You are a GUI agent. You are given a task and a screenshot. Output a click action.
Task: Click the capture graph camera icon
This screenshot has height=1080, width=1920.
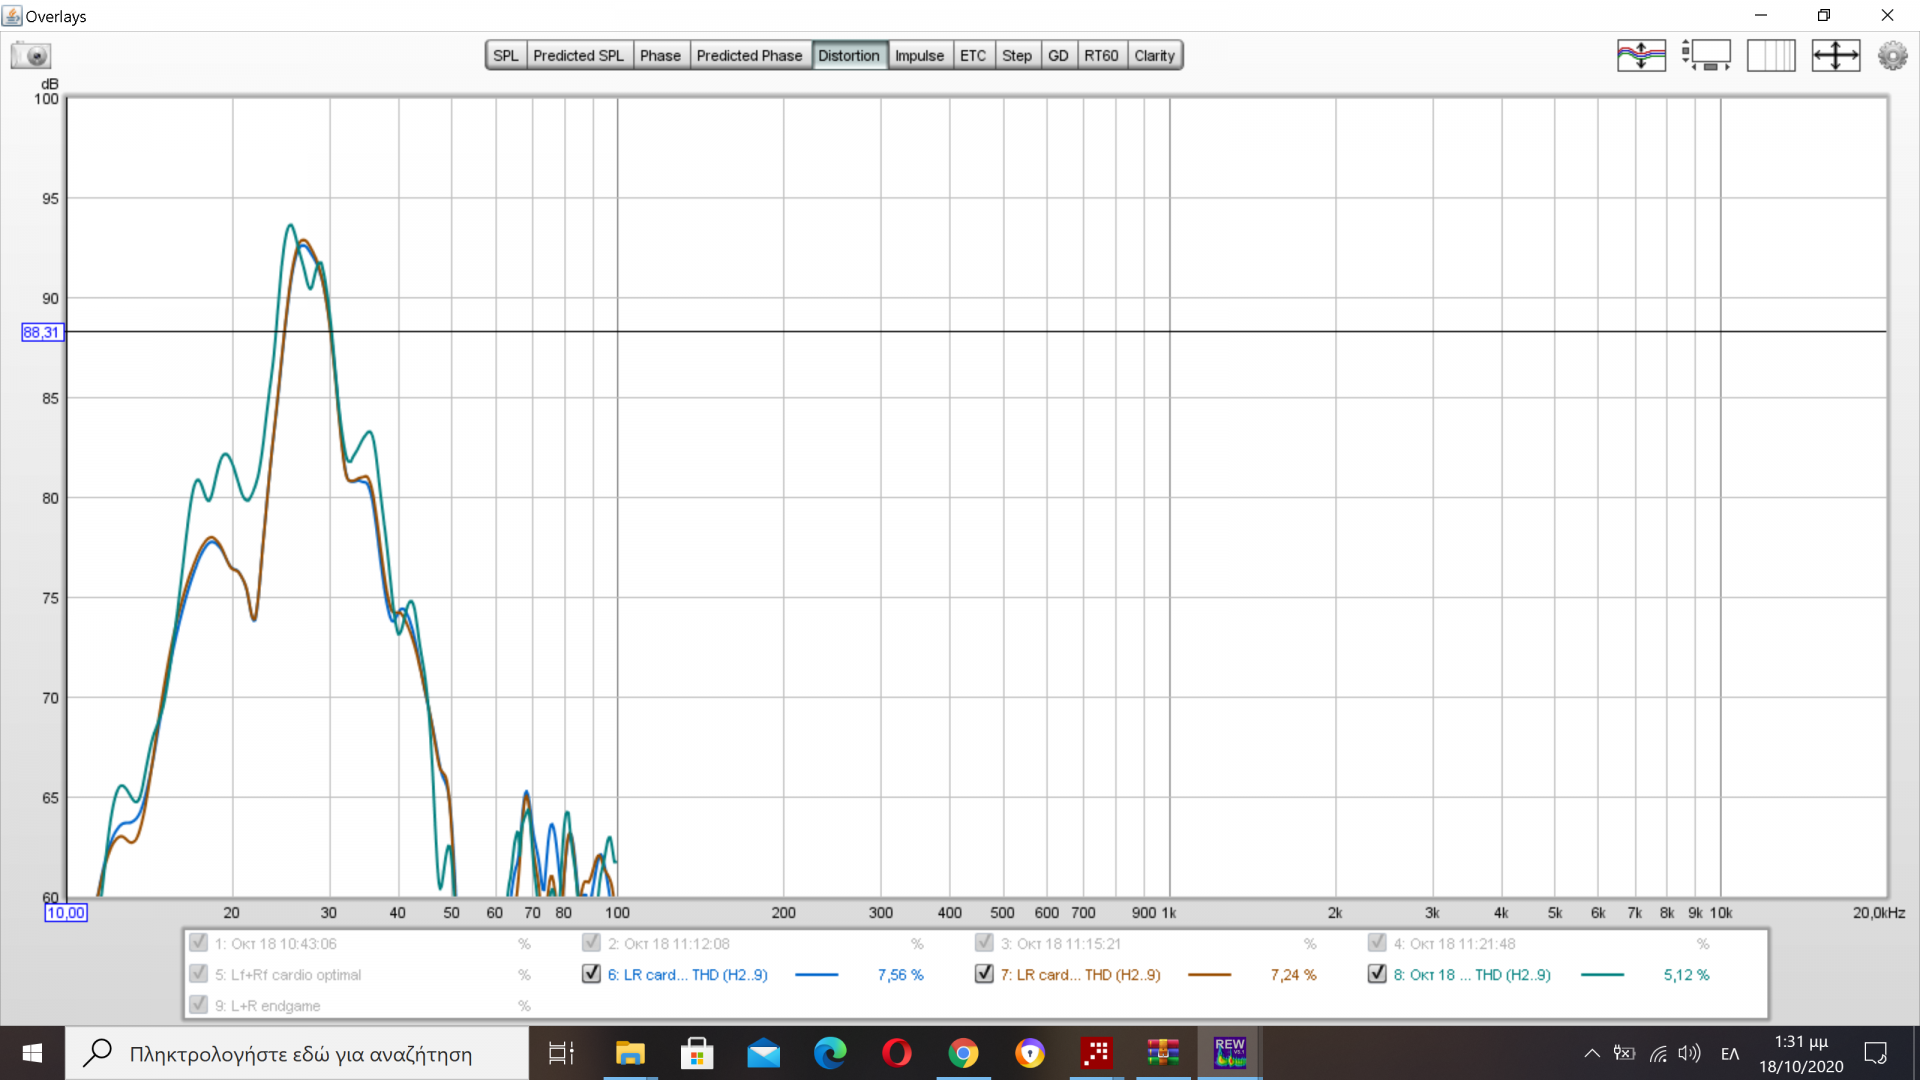click(x=31, y=55)
